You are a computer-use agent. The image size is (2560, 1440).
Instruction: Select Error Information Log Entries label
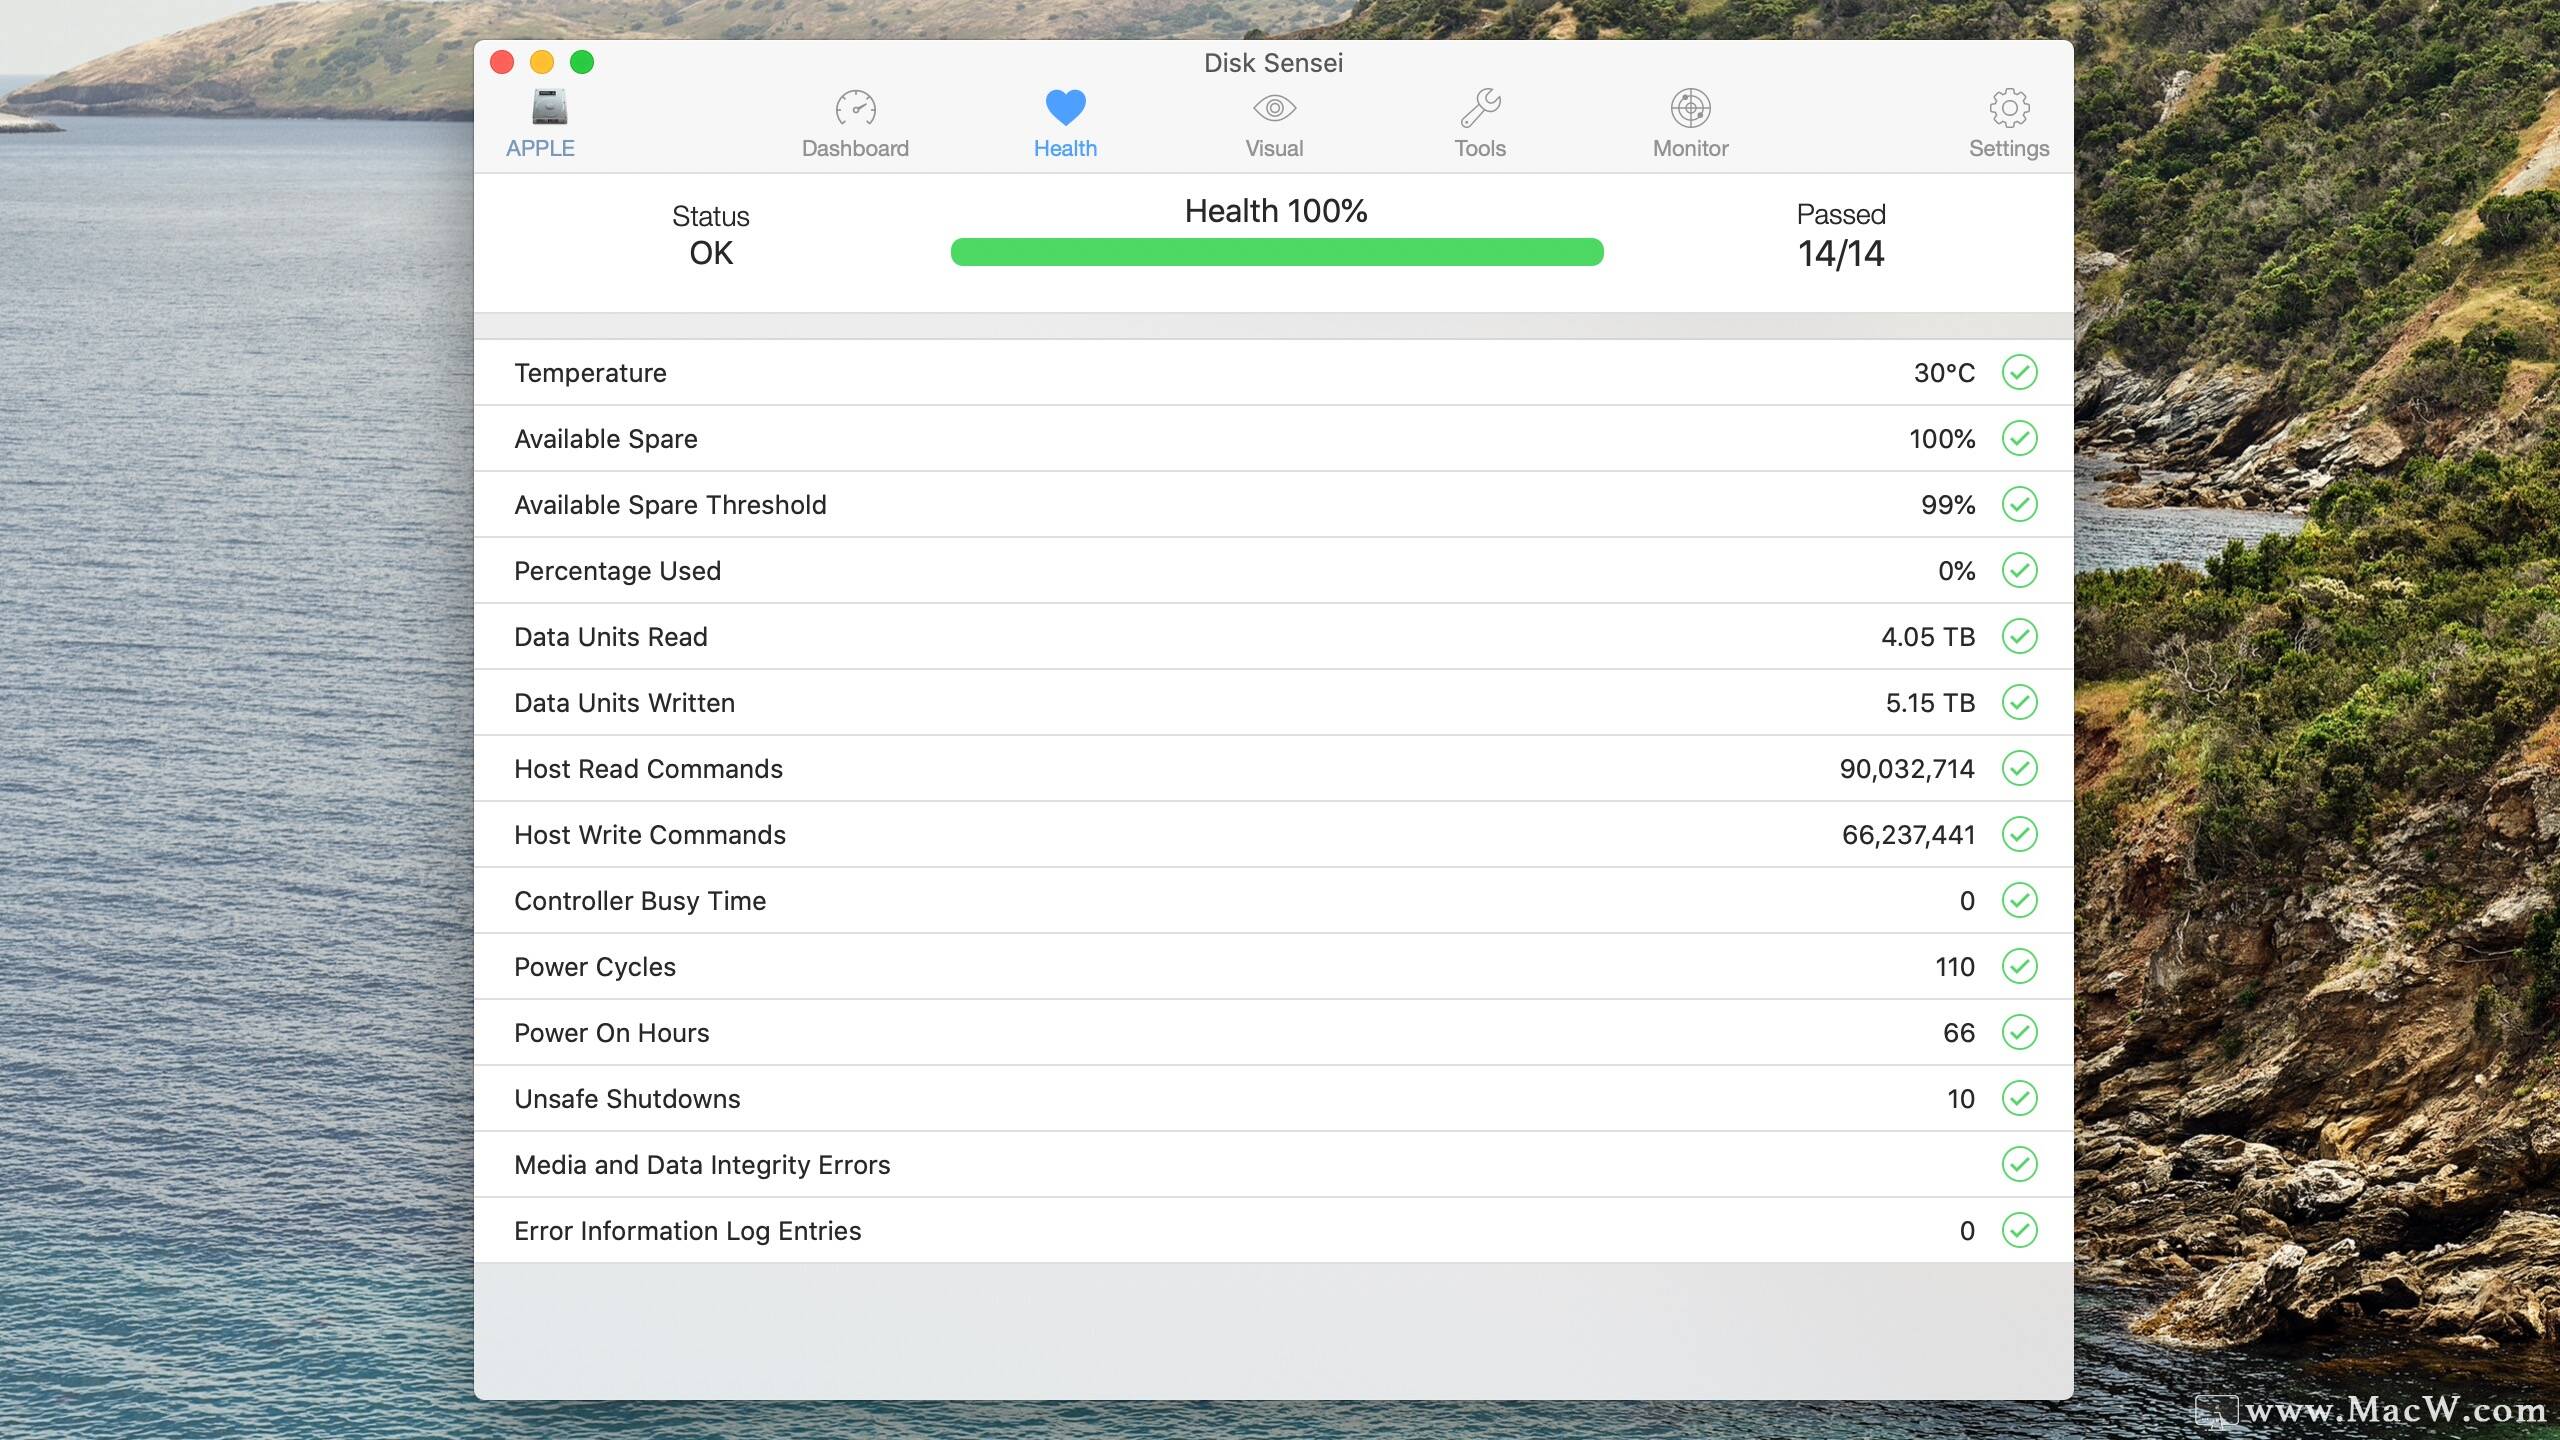click(x=687, y=1231)
